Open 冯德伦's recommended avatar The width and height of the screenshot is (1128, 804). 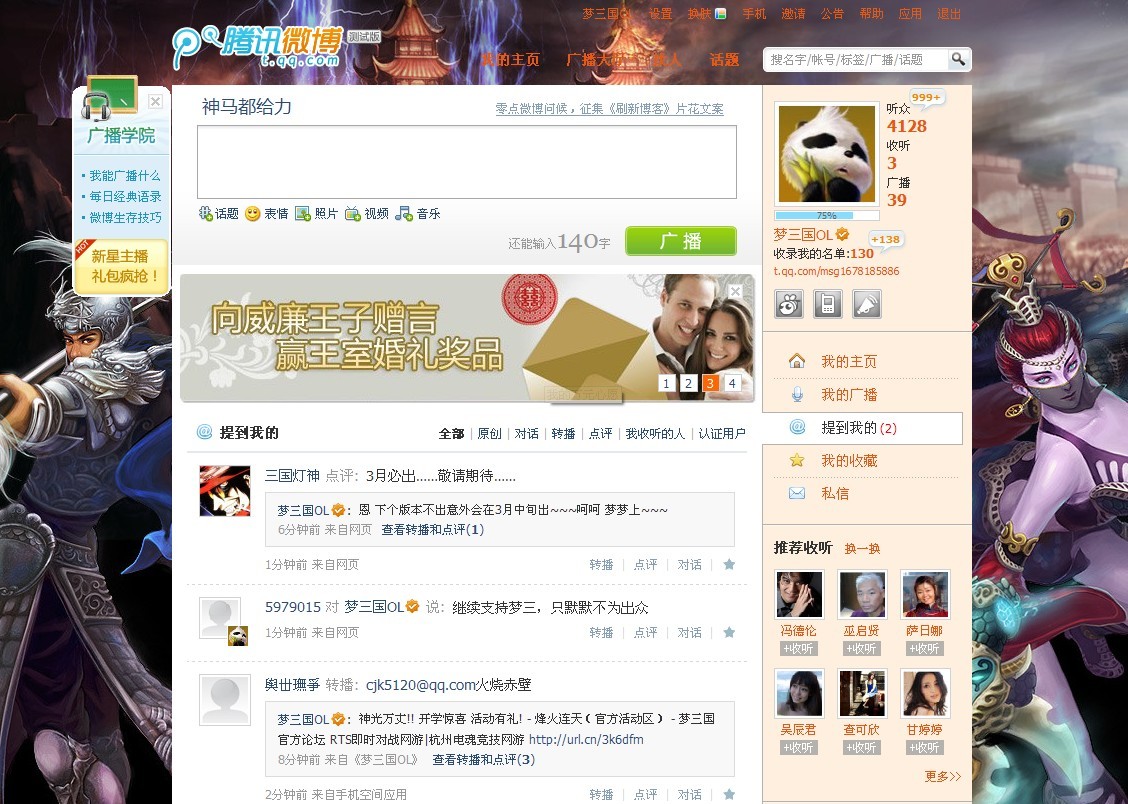pos(799,595)
